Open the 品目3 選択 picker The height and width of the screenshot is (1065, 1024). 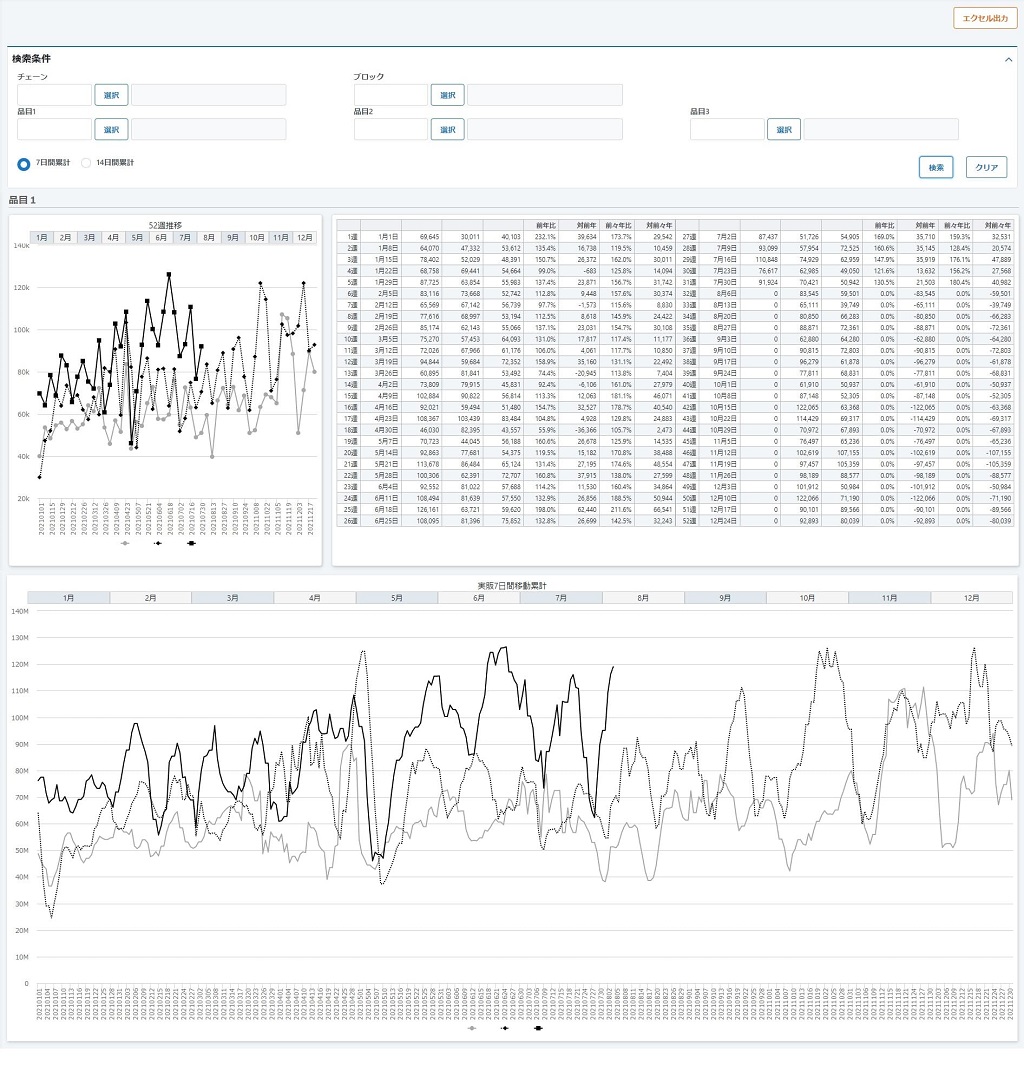[x=784, y=129]
